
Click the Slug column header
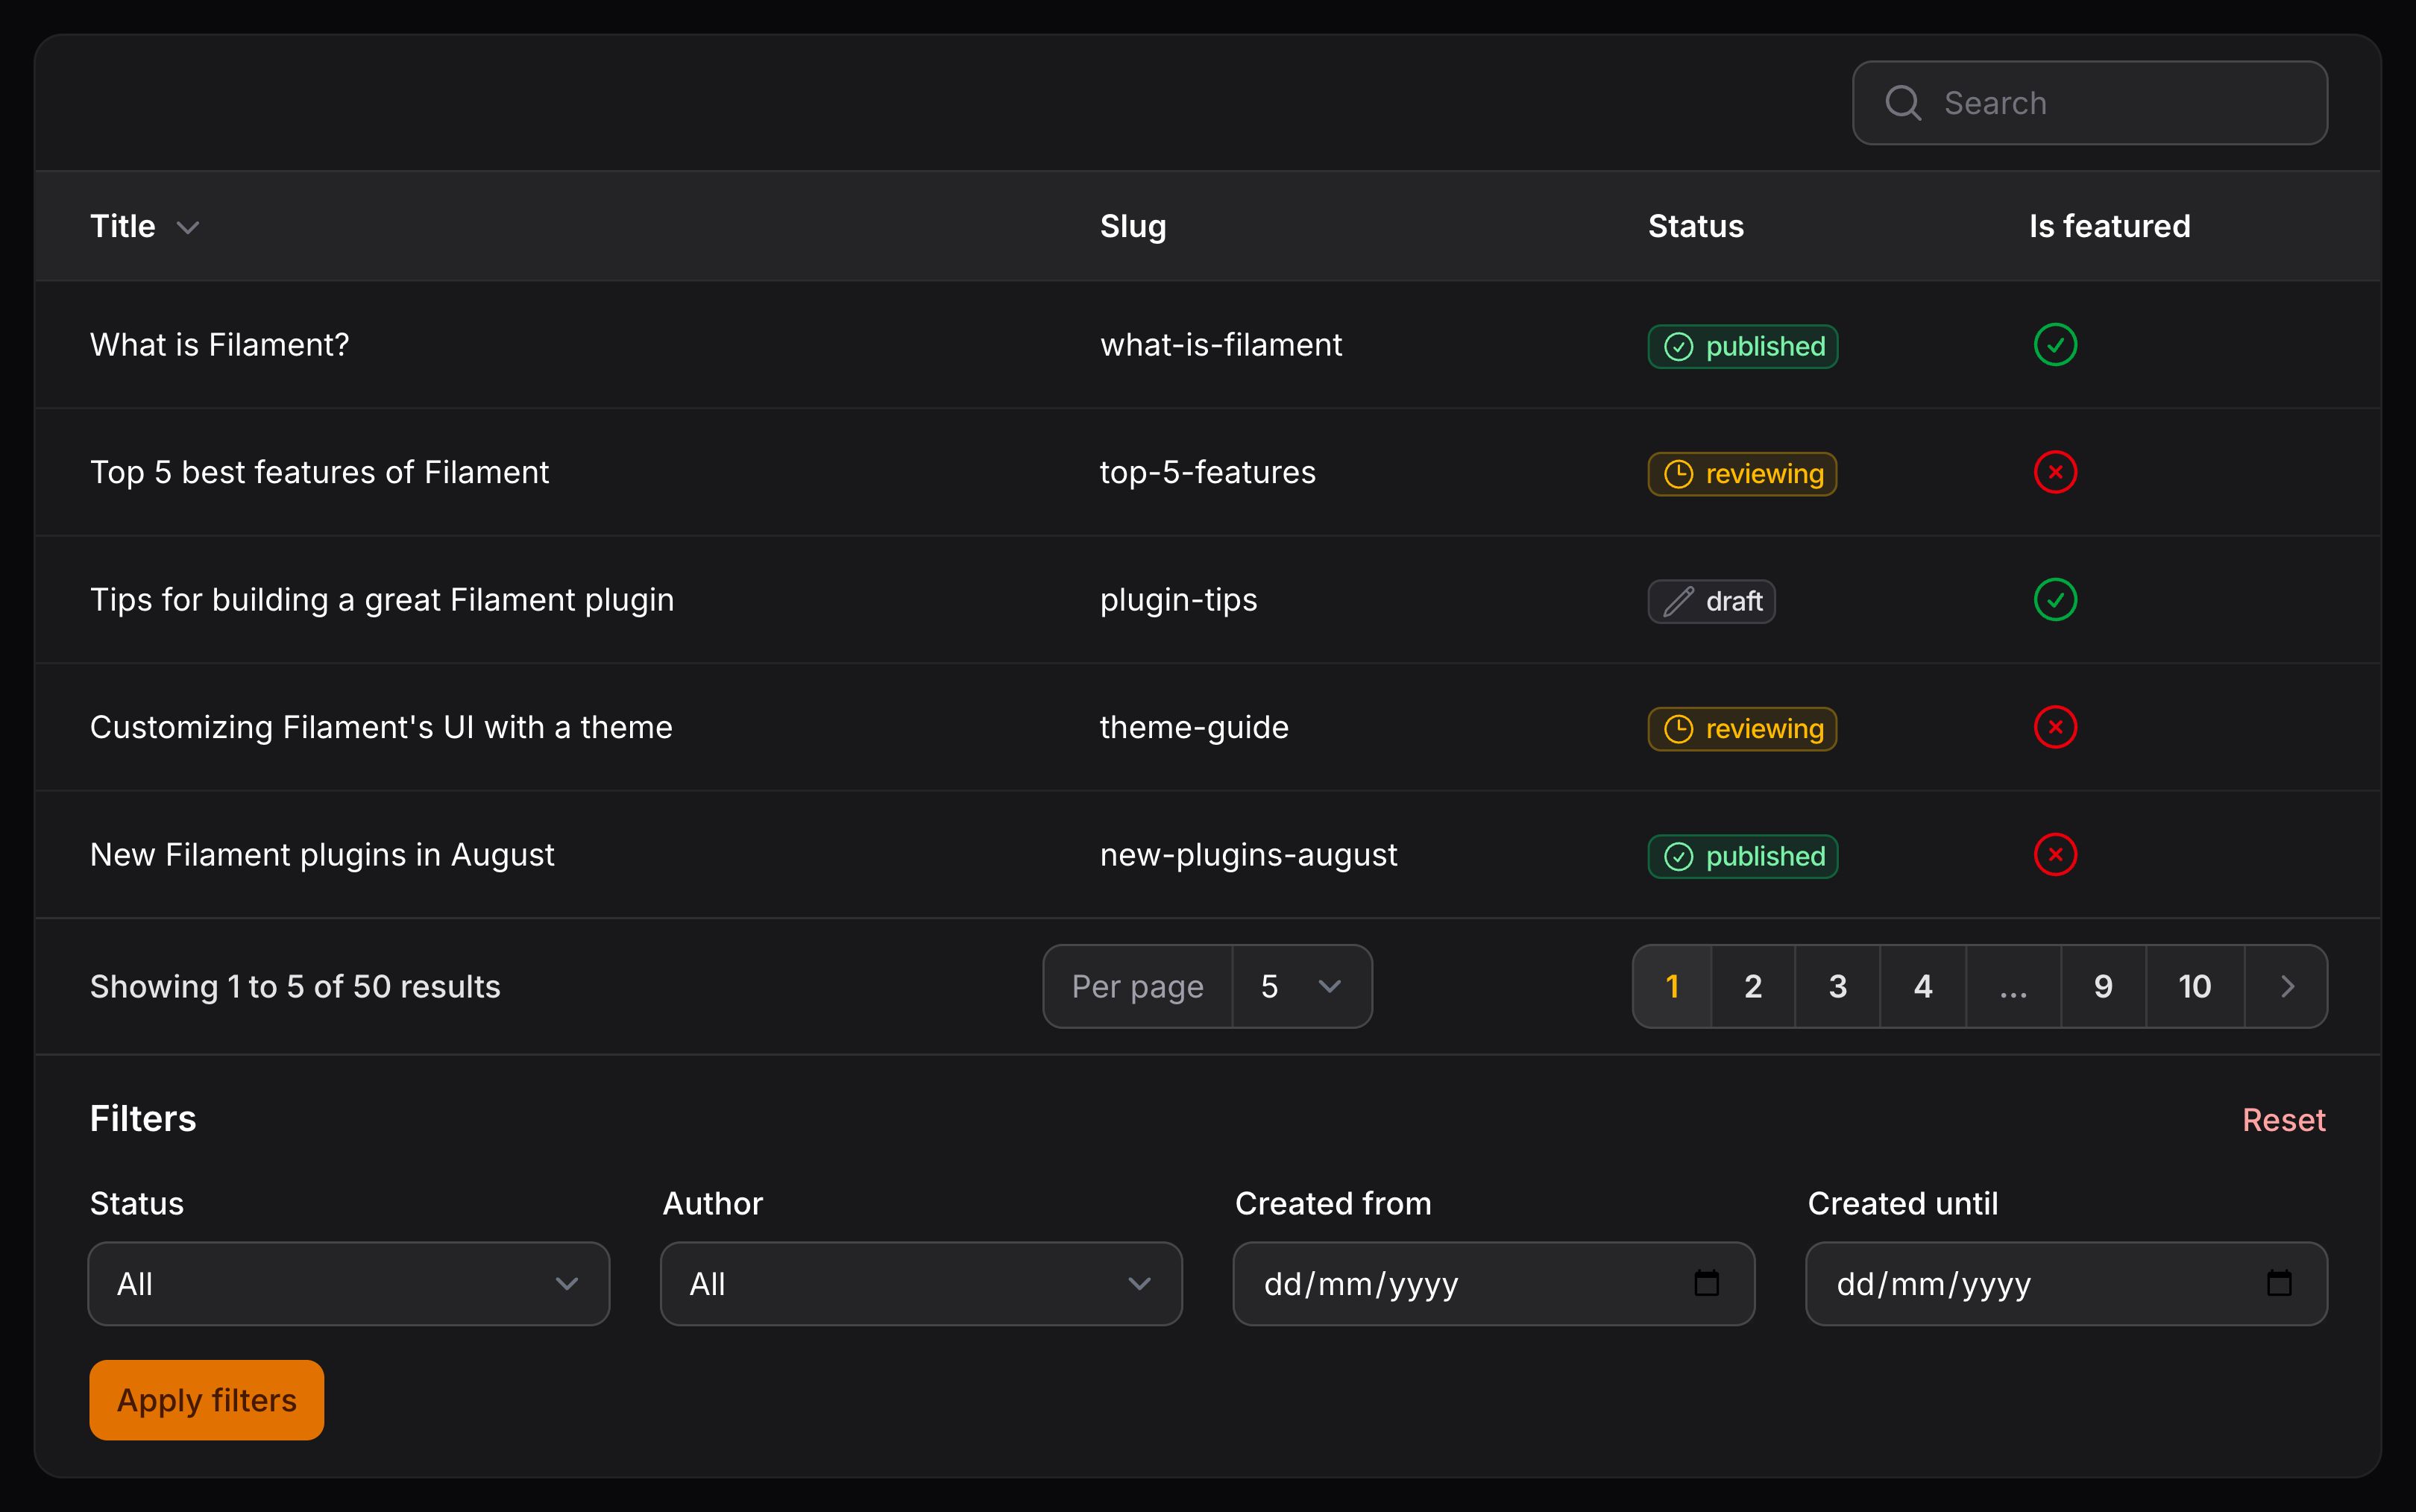tap(1133, 227)
